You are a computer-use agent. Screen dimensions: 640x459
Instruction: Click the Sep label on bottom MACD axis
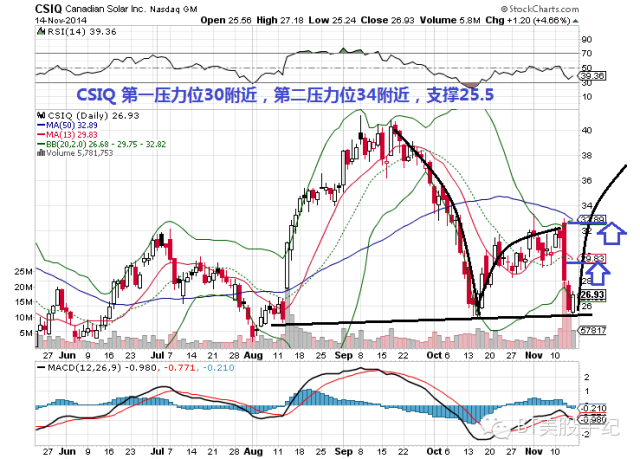(x=343, y=452)
